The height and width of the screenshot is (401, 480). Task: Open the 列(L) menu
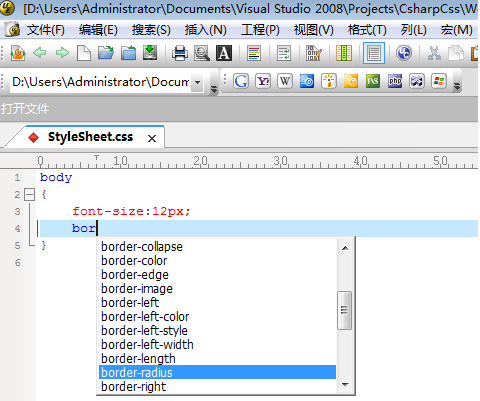point(414,30)
